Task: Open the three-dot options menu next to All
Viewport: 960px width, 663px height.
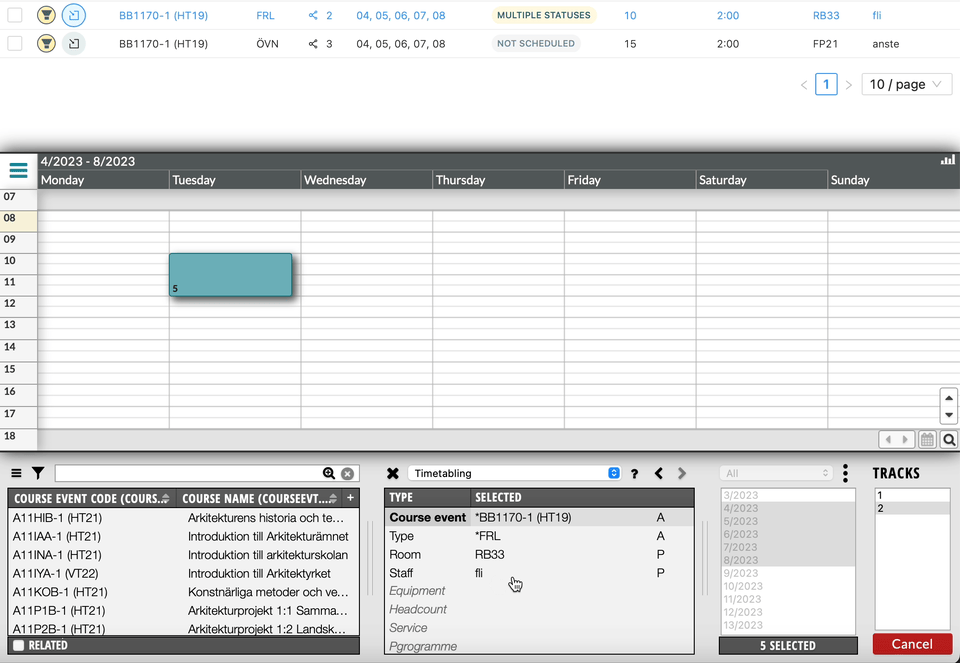Action: (845, 472)
